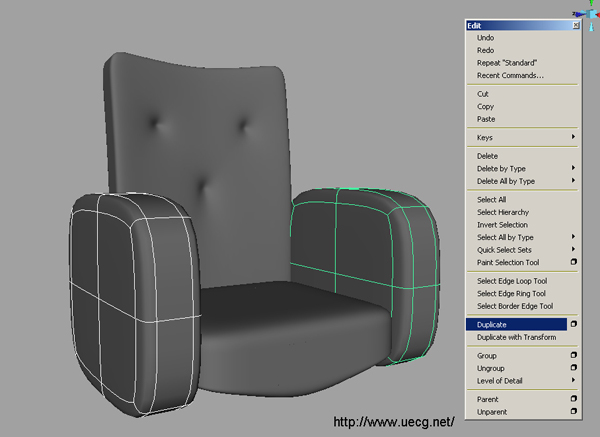
Task: Activate Select Edge Loop Tool
Action: pos(512,281)
